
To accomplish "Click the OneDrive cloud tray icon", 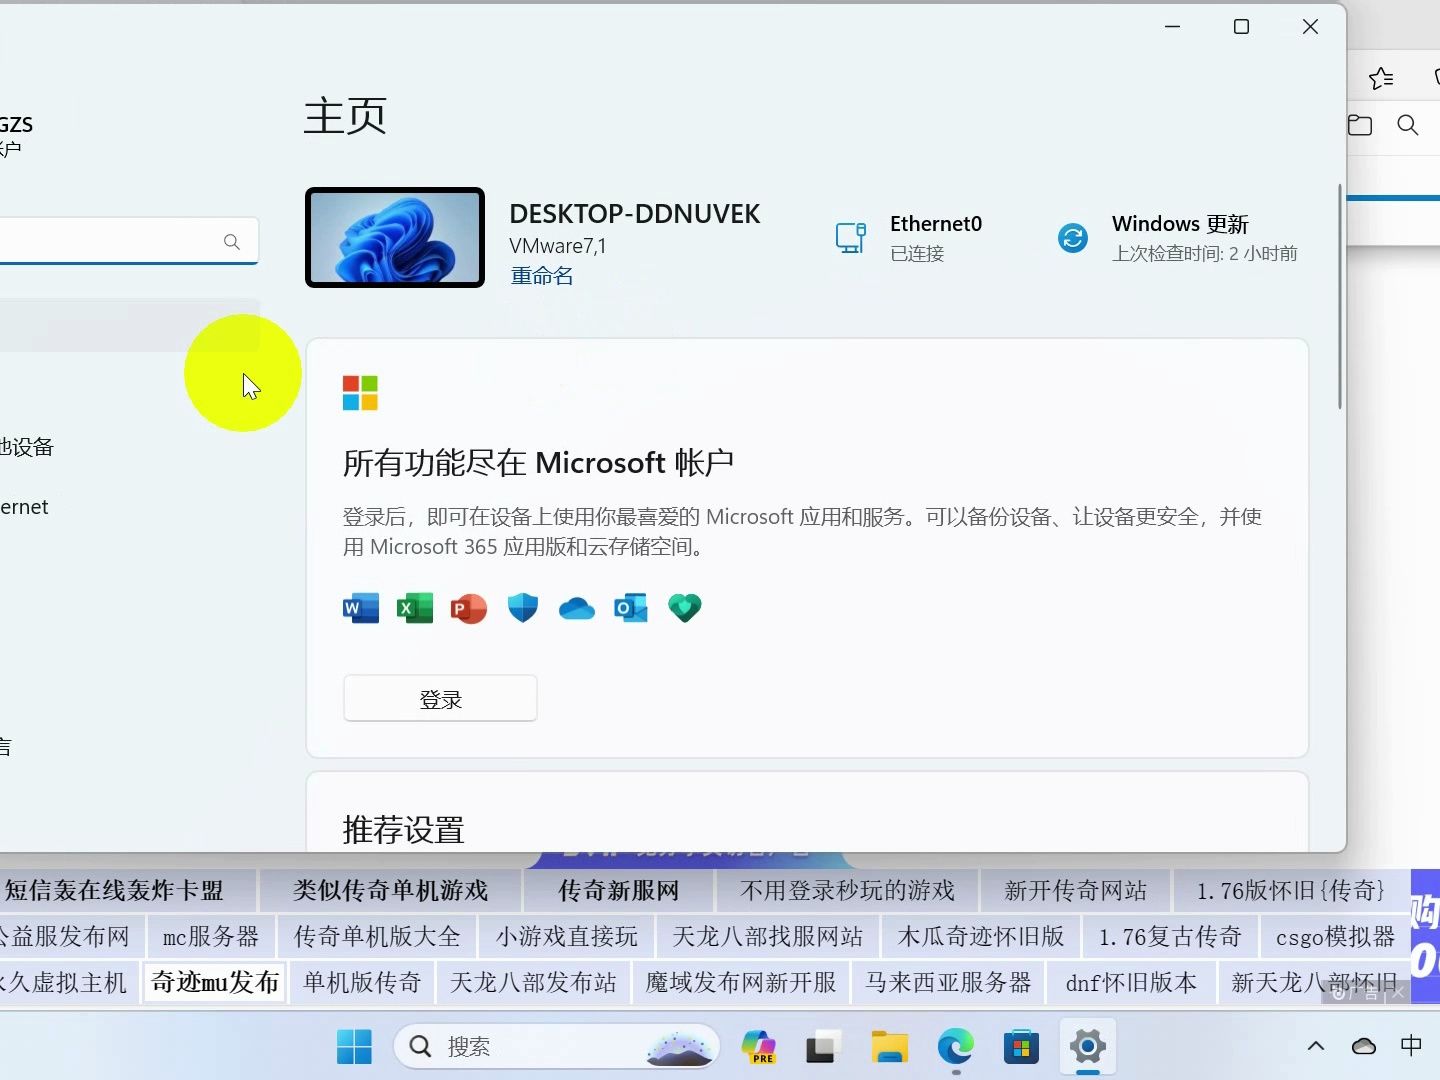I will (1364, 1046).
